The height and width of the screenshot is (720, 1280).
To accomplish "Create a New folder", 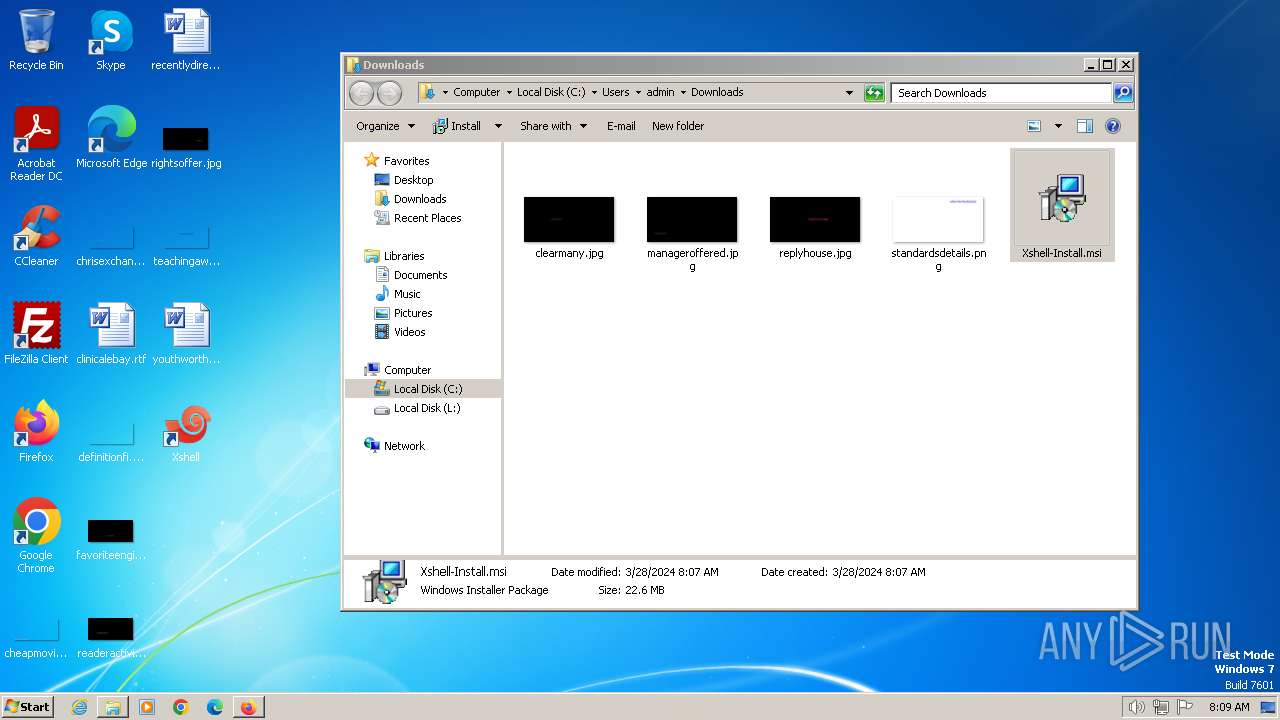I will pos(678,126).
